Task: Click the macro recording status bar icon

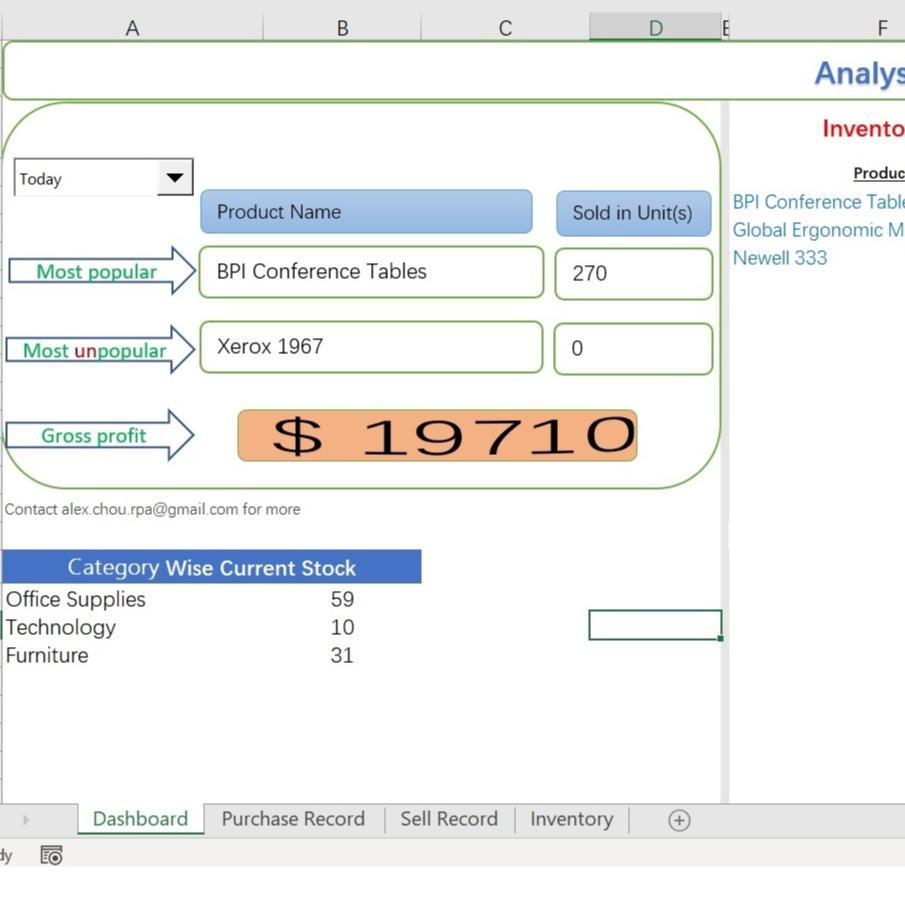Action: pos(51,855)
